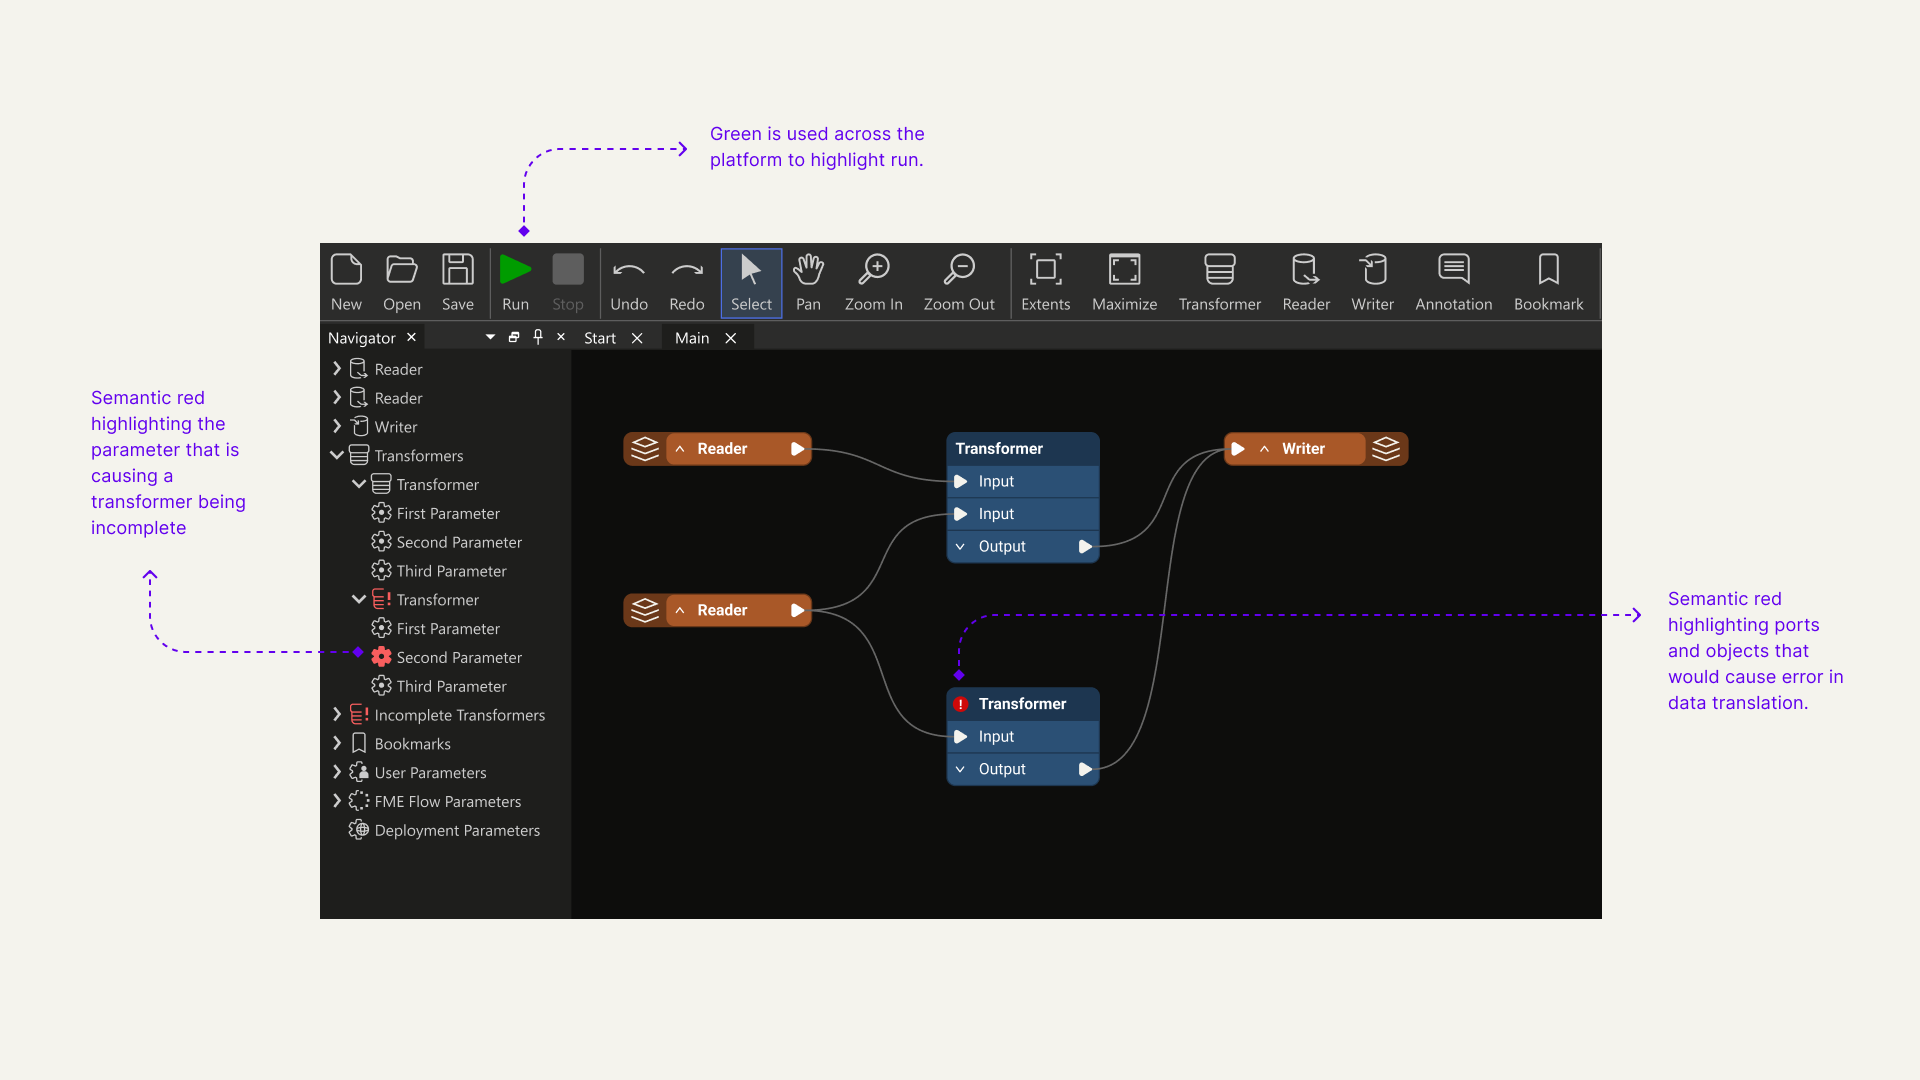Pin the Navigator panel
Image resolution: width=1920 pixels, height=1080 pixels.
(538, 337)
